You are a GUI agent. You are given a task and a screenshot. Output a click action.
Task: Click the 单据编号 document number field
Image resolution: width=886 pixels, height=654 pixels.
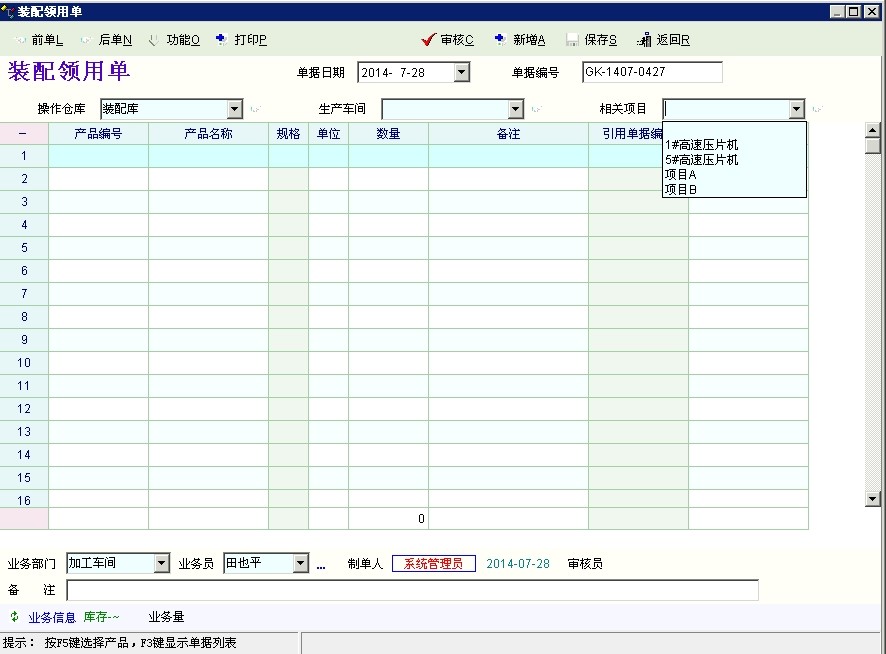(652, 72)
